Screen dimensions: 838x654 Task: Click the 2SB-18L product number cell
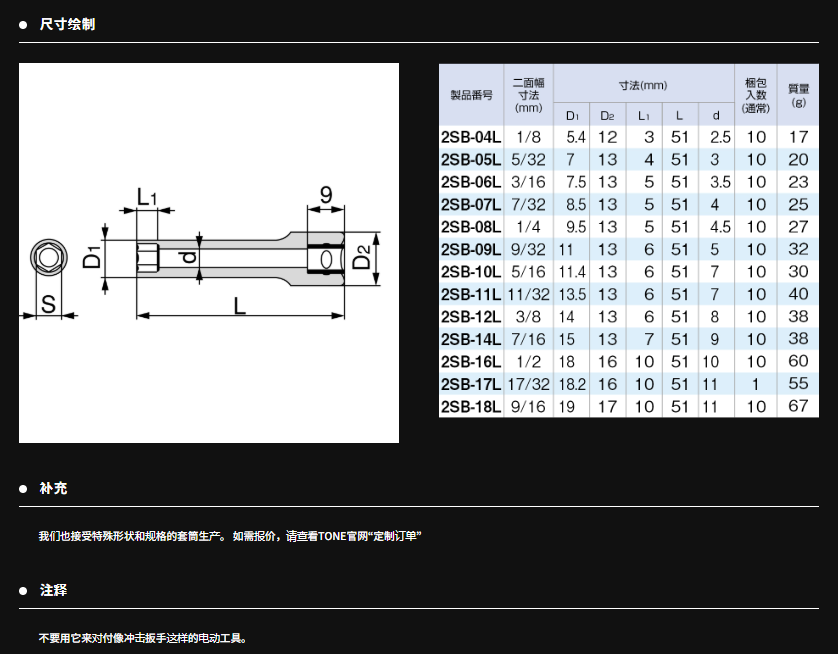[471, 407]
